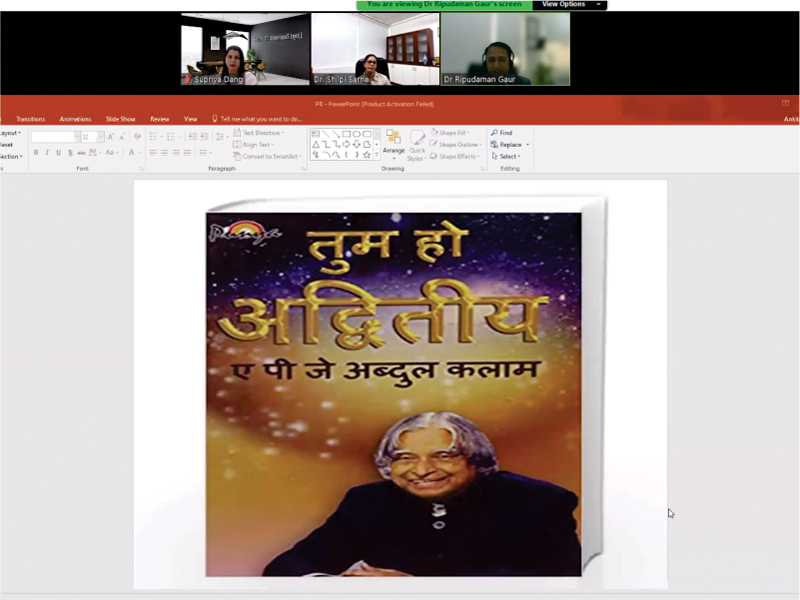Align text left
This screenshot has width=800, height=600.
pos(153,153)
